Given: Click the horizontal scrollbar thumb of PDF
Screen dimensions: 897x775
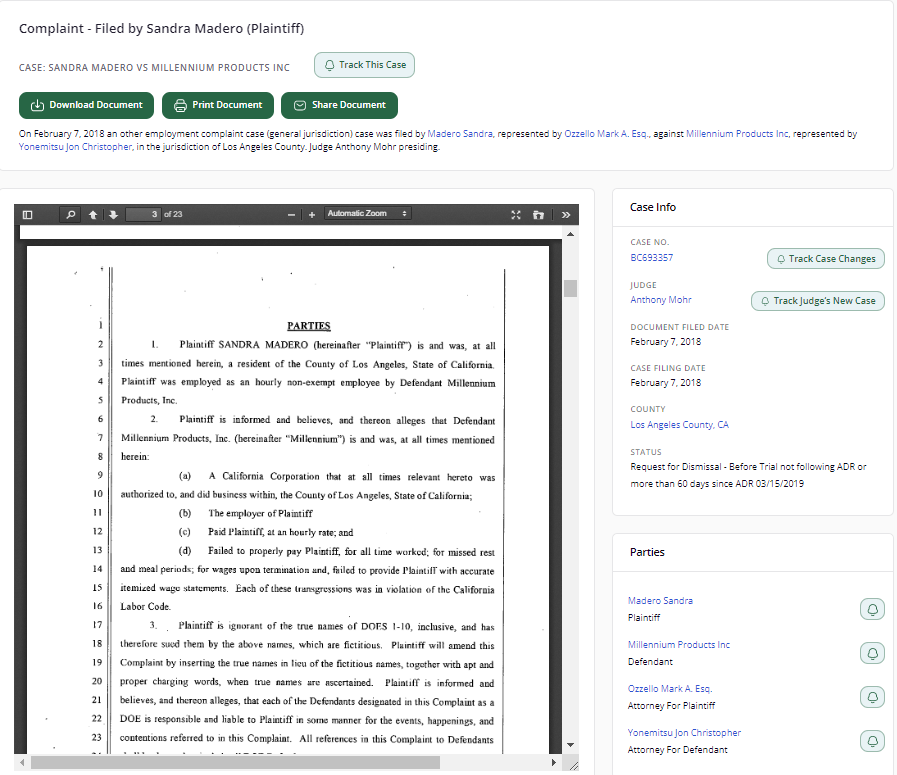Looking at the screenshot, I should (x=235, y=763).
